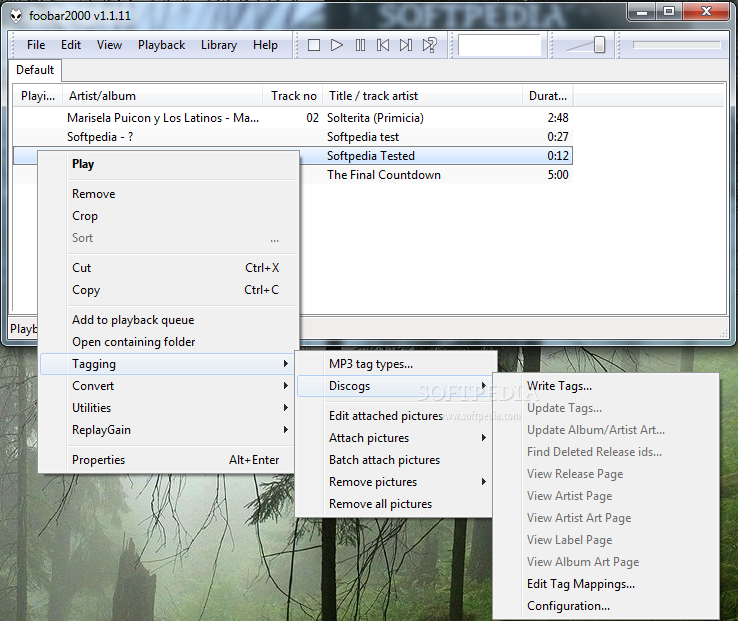This screenshot has width=738, height=621.
Task: Select Open containing folder
Action: tap(169, 342)
